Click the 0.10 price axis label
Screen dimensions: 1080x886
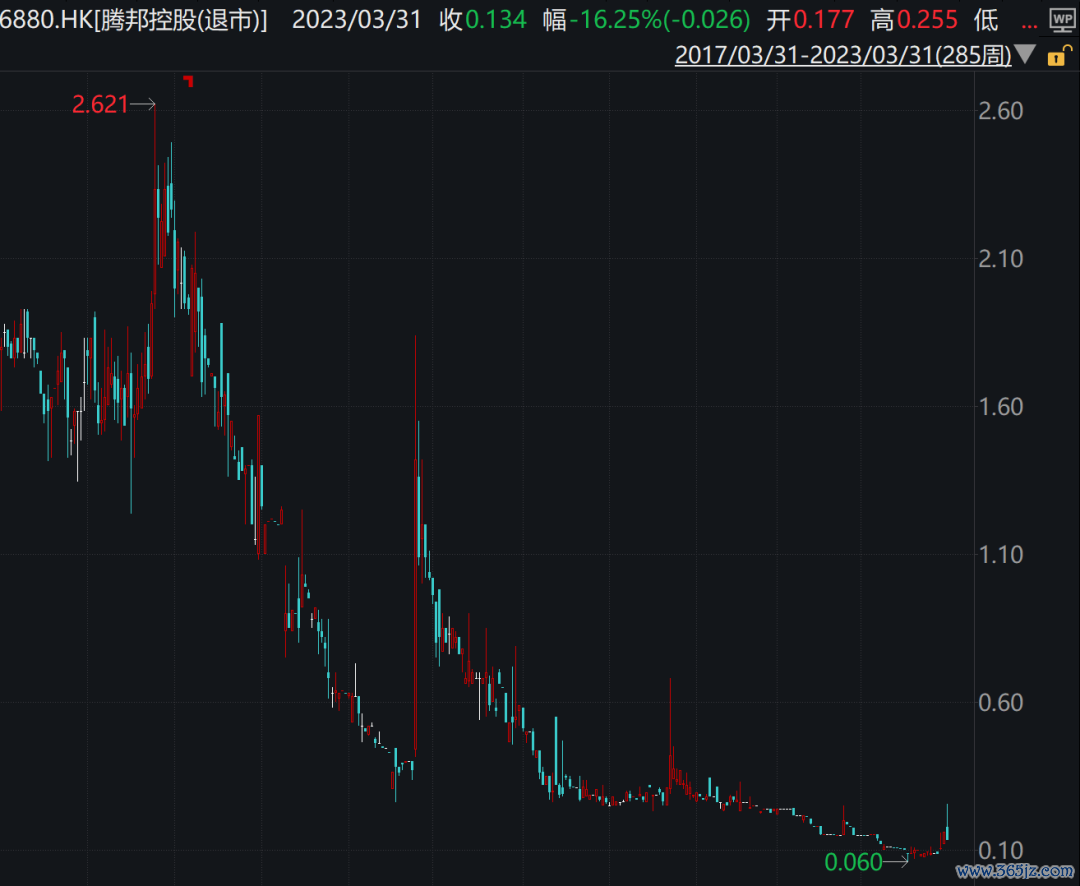(999, 850)
